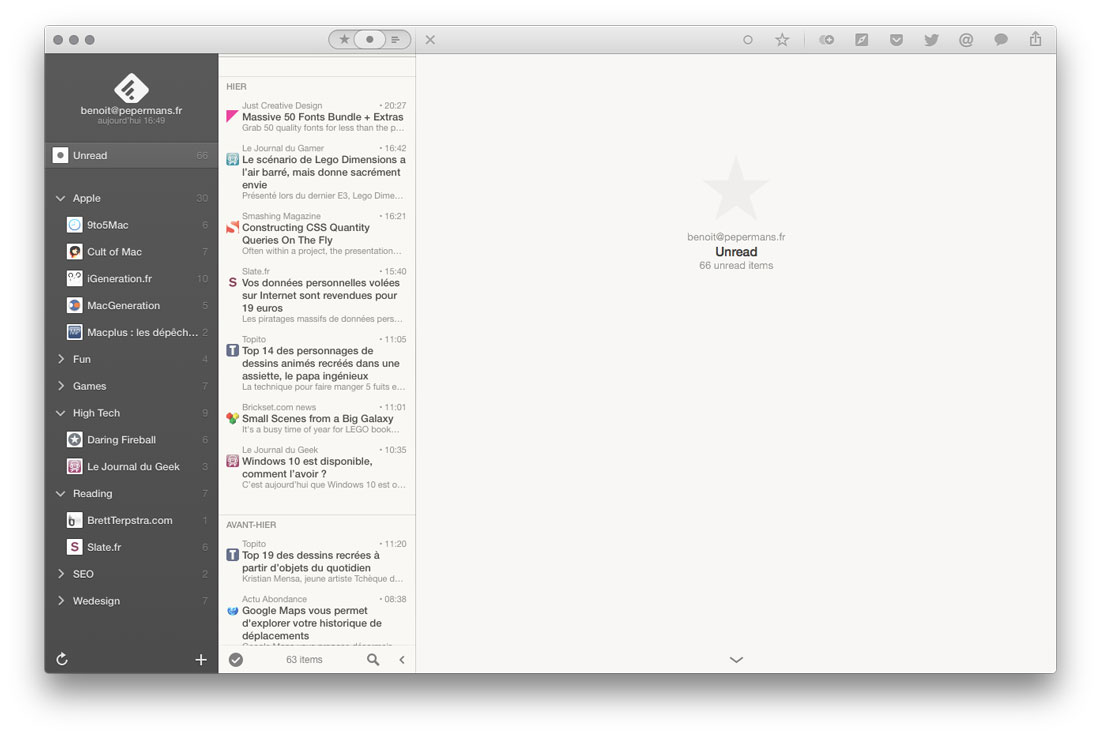Open article Le scénario de Lego Dimensions
Image resolution: width=1100 pixels, height=736 pixels.
tap(317, 172)
